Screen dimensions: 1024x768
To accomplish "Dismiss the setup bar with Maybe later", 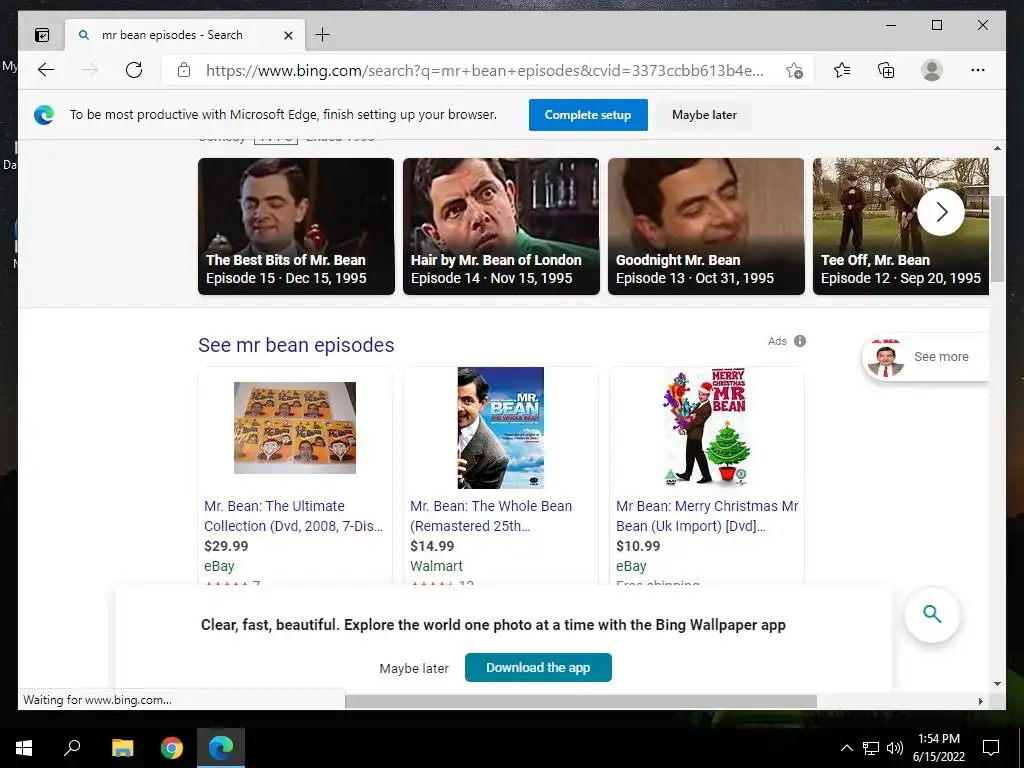I will (704, 115).
